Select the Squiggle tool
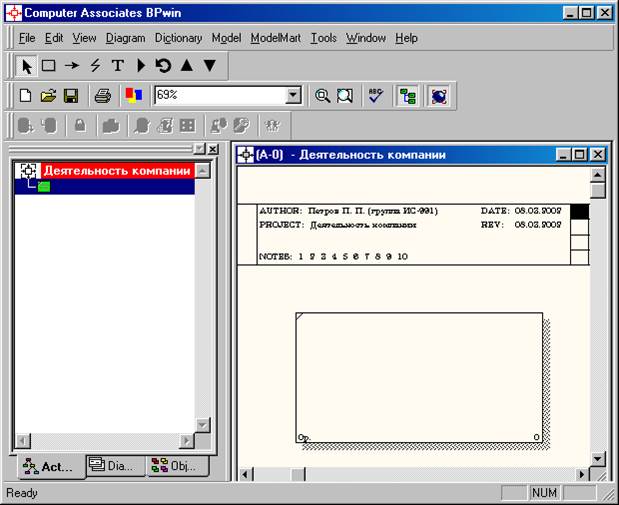 95,65
